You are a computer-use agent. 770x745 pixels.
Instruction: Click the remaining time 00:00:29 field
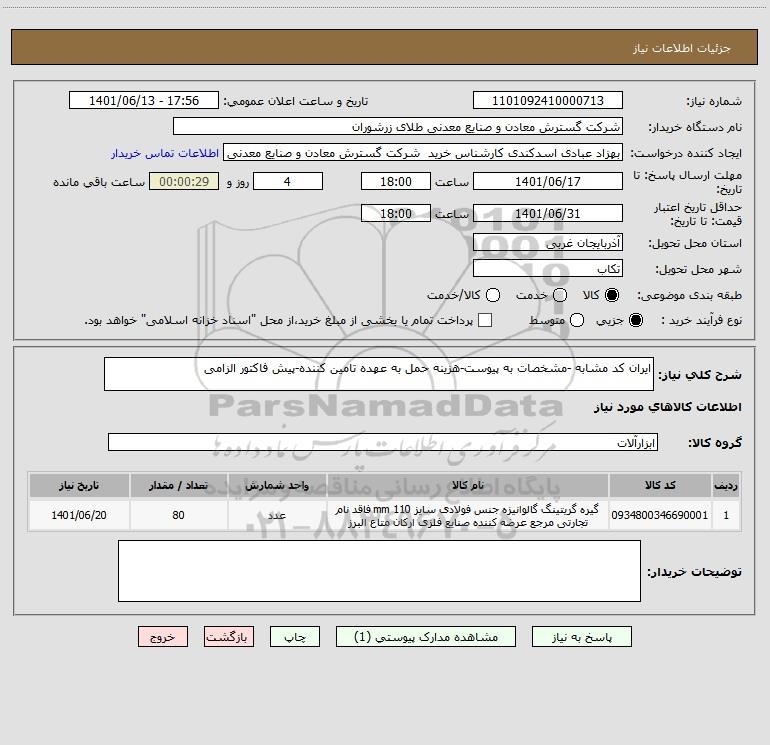tap(184, 182)
